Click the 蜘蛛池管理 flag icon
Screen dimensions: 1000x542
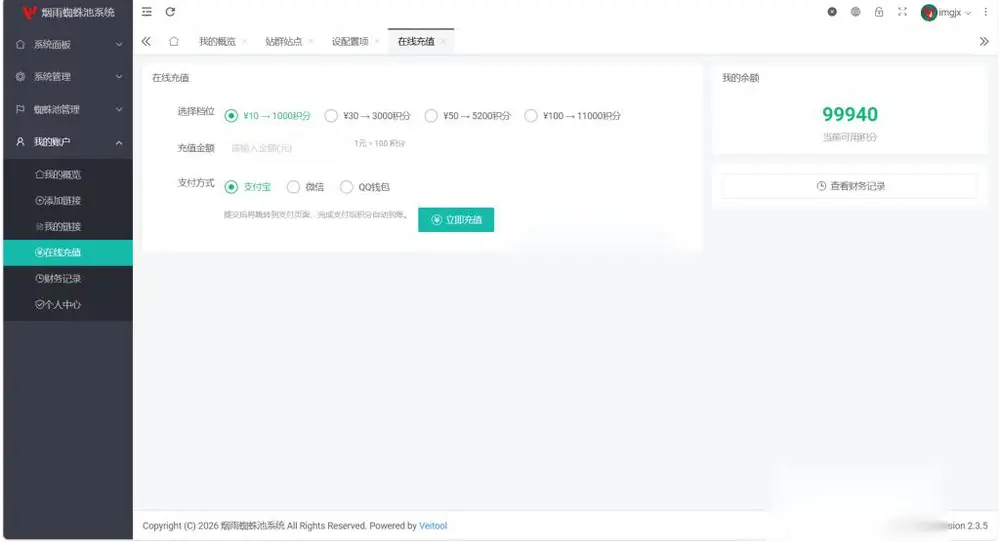click(x=20, y=109)
